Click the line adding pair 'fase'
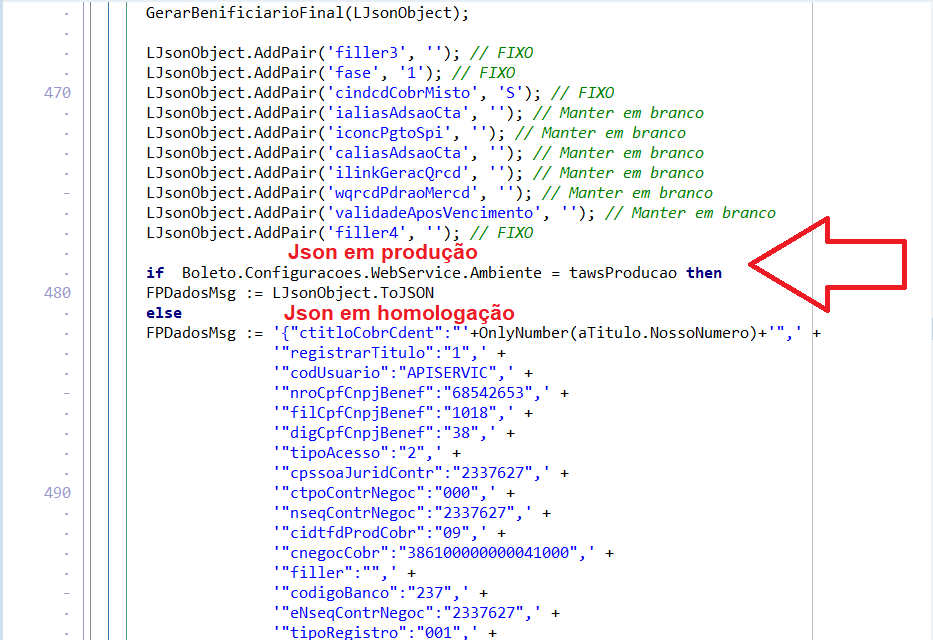Image resolution: width=933 pixels, height=640 pixels. point(330,73)
